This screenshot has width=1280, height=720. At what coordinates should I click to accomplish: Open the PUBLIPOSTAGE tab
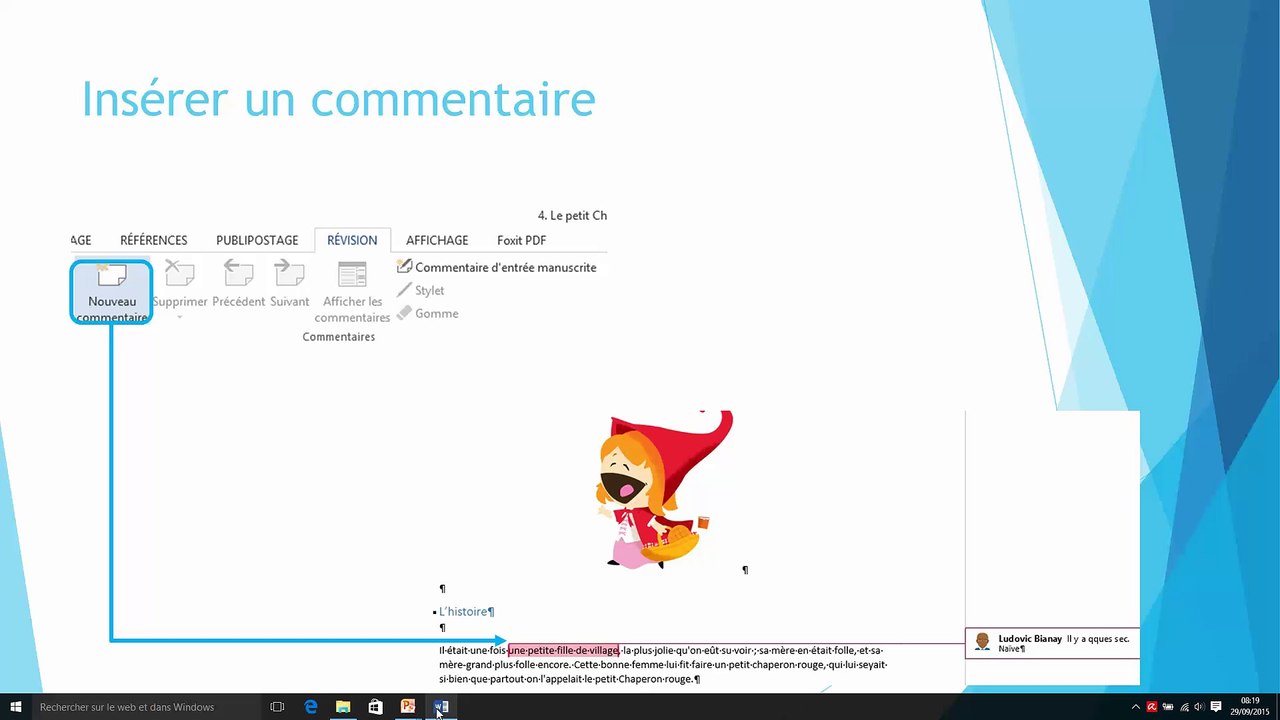click(x=257, y=240)
